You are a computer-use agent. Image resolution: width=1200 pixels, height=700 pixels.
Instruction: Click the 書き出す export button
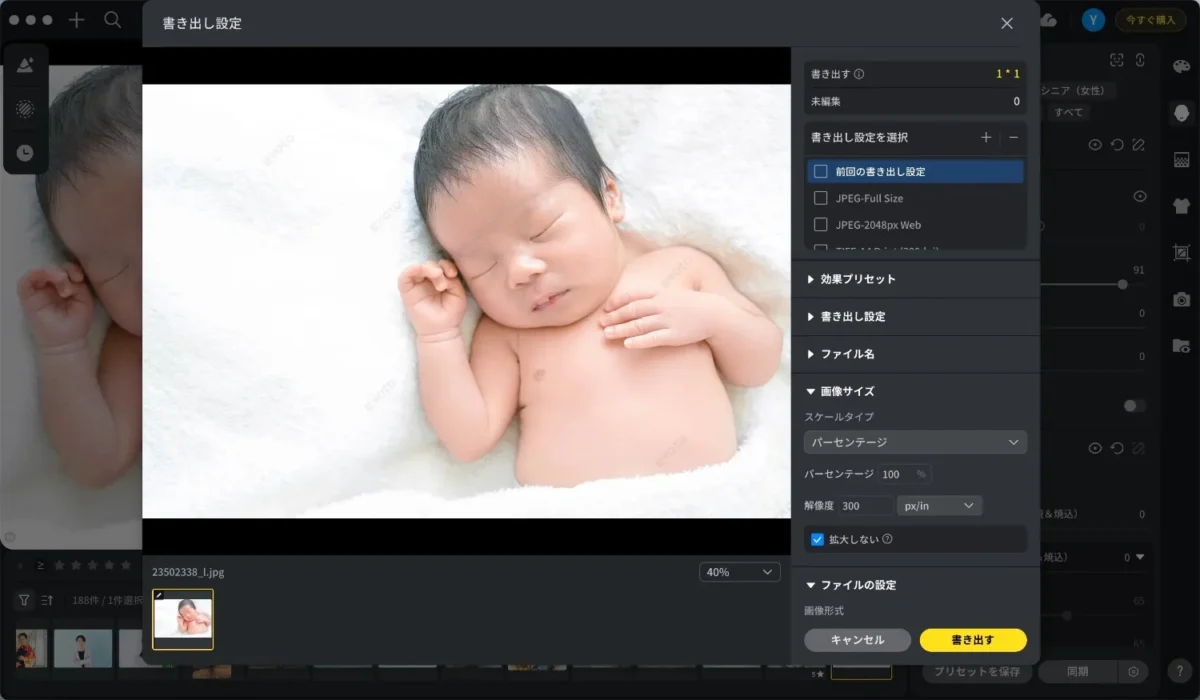(x=973, y=640)
